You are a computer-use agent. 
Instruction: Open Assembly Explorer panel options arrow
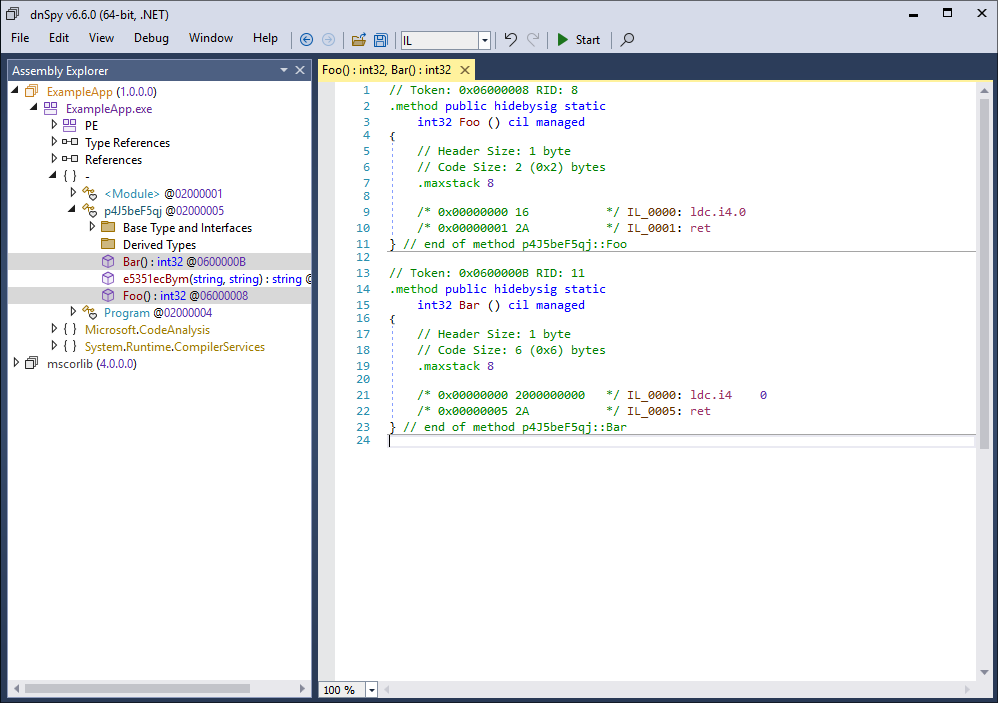click(x=284, y=70)
